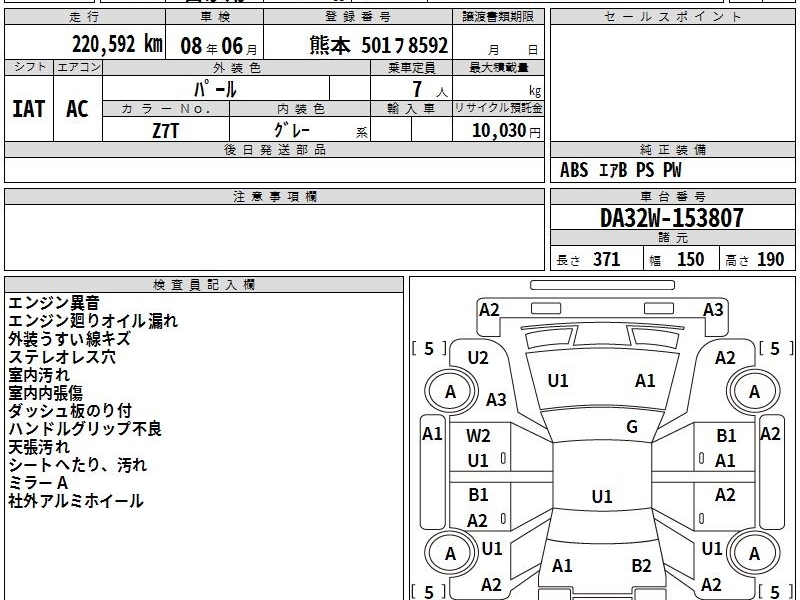Viewport: 800px width, 600px height.
Task: Click the interior color グレー
Action: [x=292, y=130]
